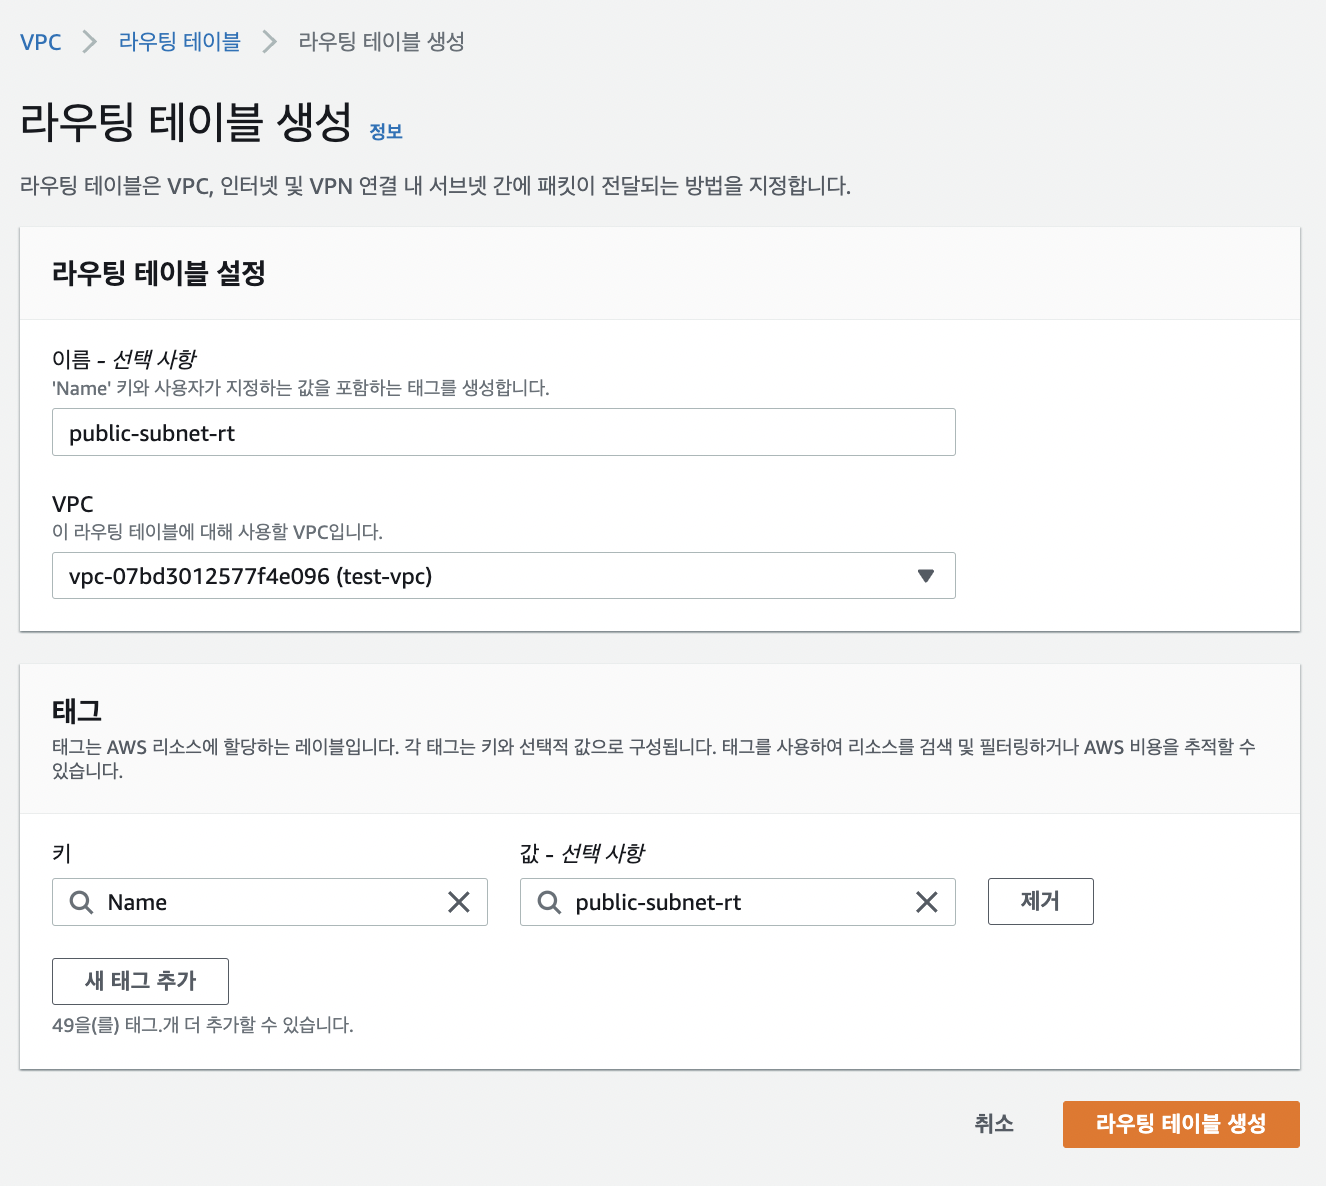The width and height of the screenshot is (1326, 1186).
Task: Click the 태그 section heading
Action: (77, 711)
